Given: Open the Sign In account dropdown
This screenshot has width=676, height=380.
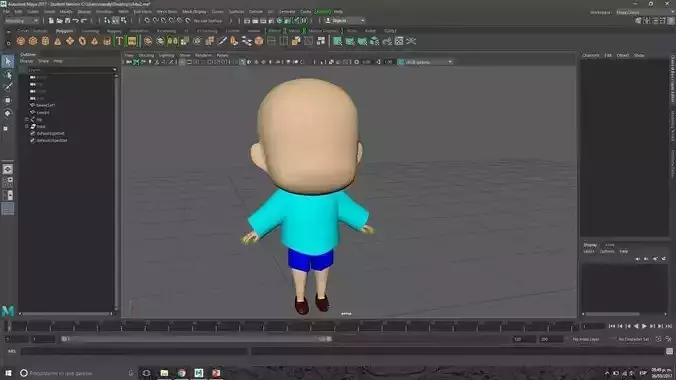Looking at the screenshot, I should tap(344, 21).
